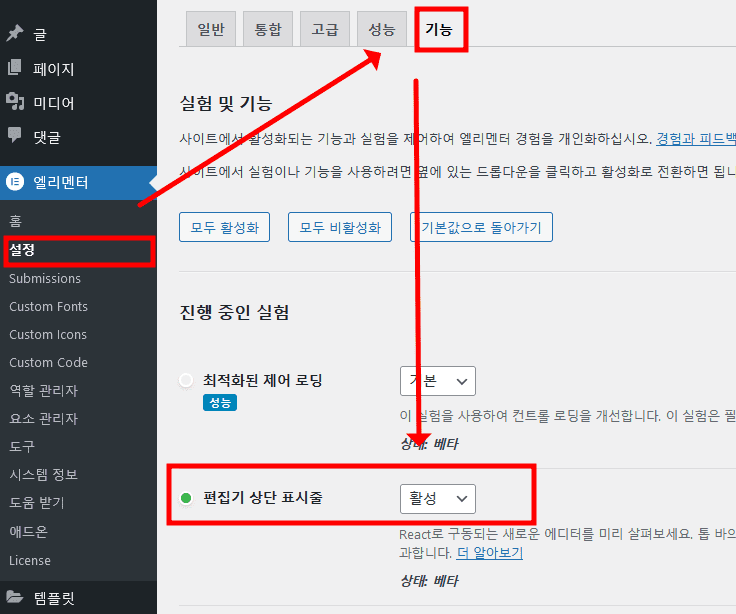Click the 모두 활성화 button
Viewport: 736px width, 614px height.
225,227
